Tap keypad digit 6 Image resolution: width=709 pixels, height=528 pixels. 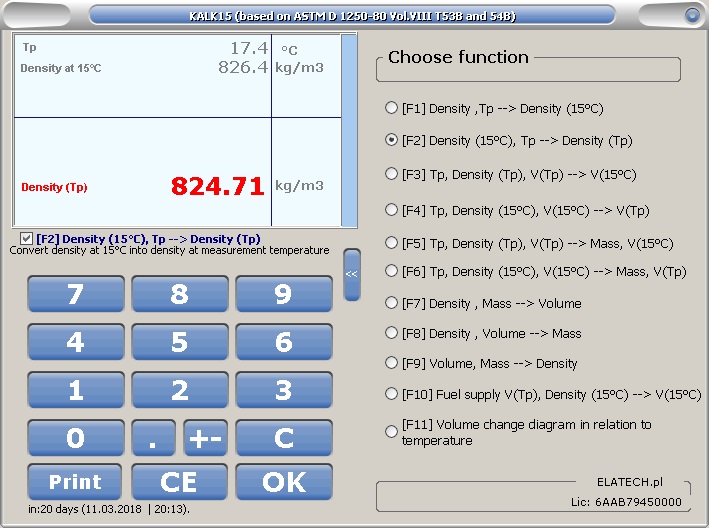tap(284, 342)
